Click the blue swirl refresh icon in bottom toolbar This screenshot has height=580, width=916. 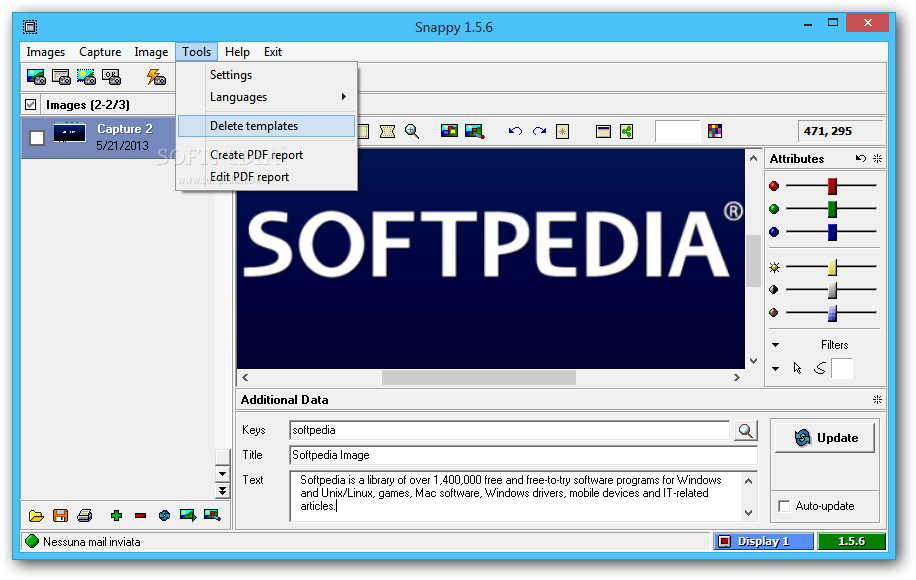[x=164, y=516]
